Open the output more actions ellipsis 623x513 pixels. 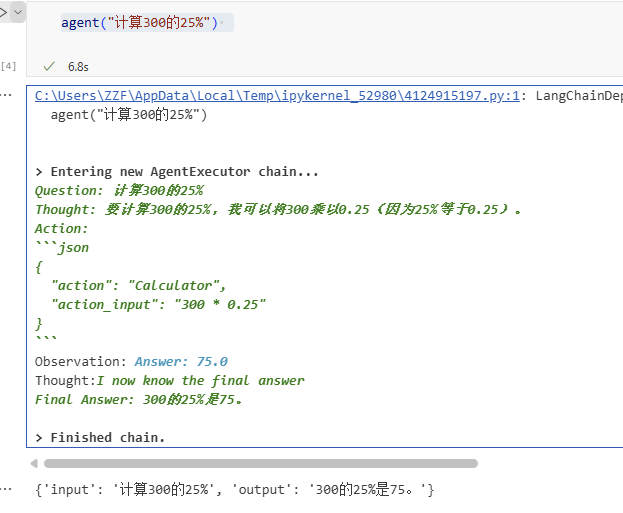[6, 95]
